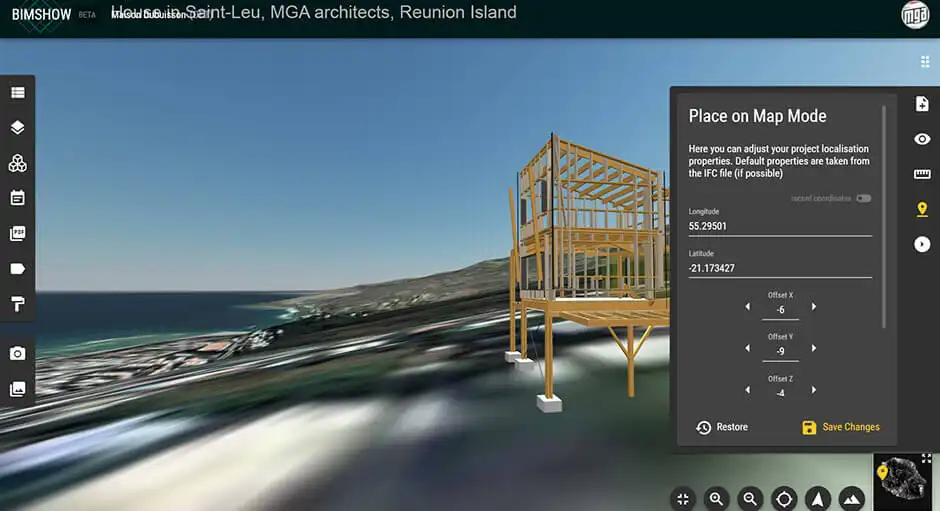Open the tags label icon
Image resolution: width=940 pixels, height=511 pixels.
(x=17, y=269)
